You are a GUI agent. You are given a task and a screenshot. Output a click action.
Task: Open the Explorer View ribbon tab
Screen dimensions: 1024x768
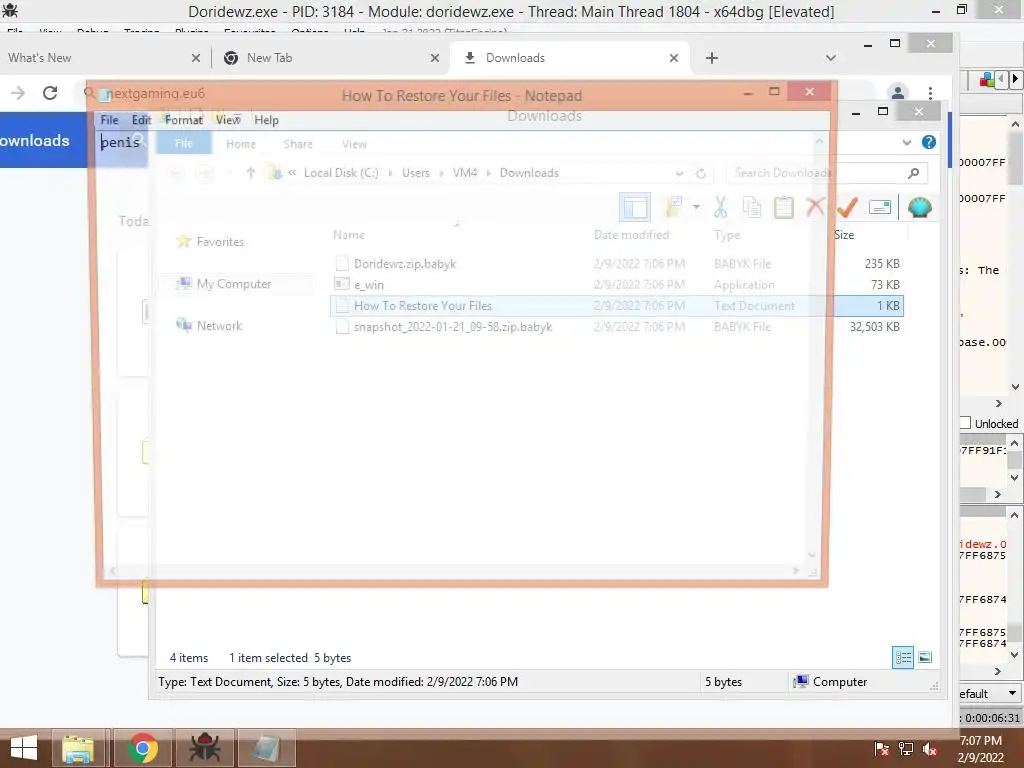click(x=355, y=144)
